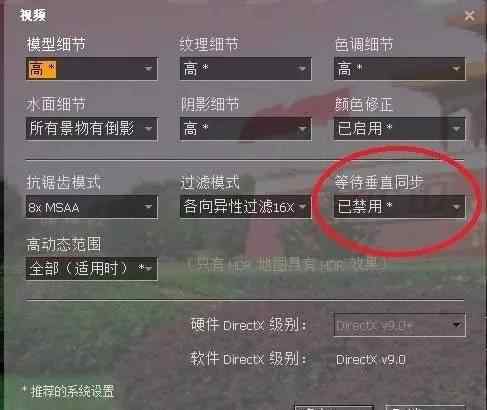
Task: Expand the 过滤模式 各向异性过滤16X dropdown
Action: [245, 207]
